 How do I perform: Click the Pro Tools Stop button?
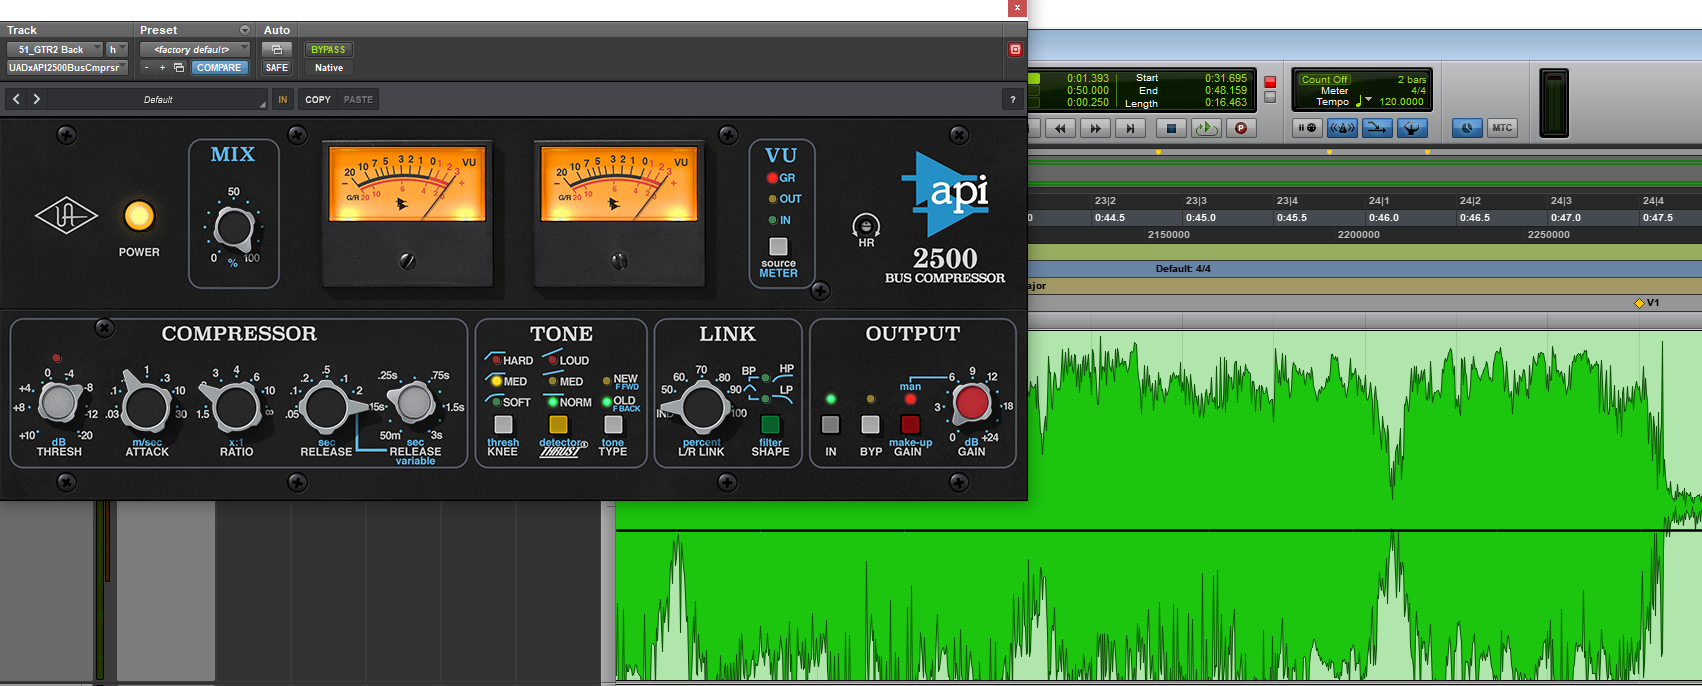[1171, 128]
